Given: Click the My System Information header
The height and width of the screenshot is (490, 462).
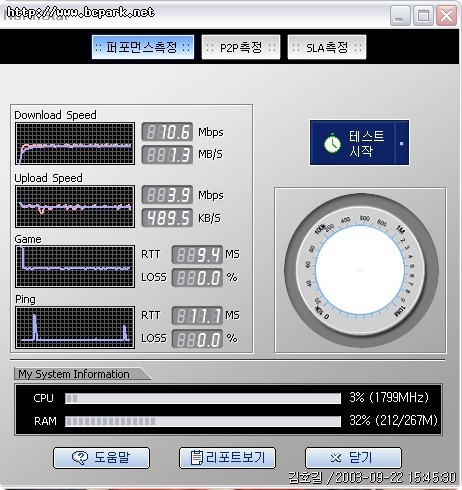Looking at the screenshot, I should pyautogui.click(x=74, y=374).
